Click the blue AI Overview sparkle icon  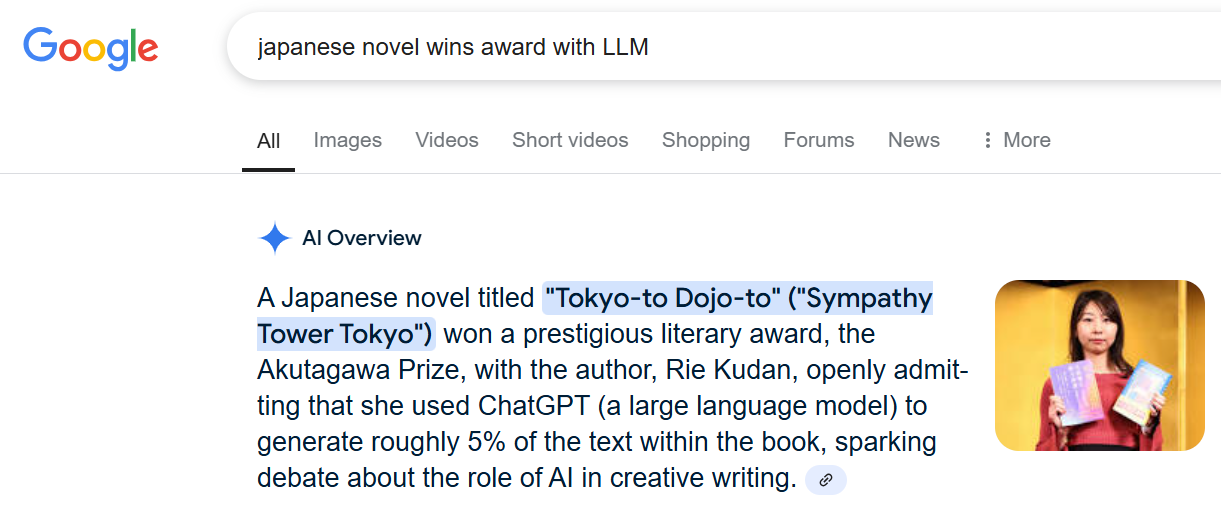(274, 238)
